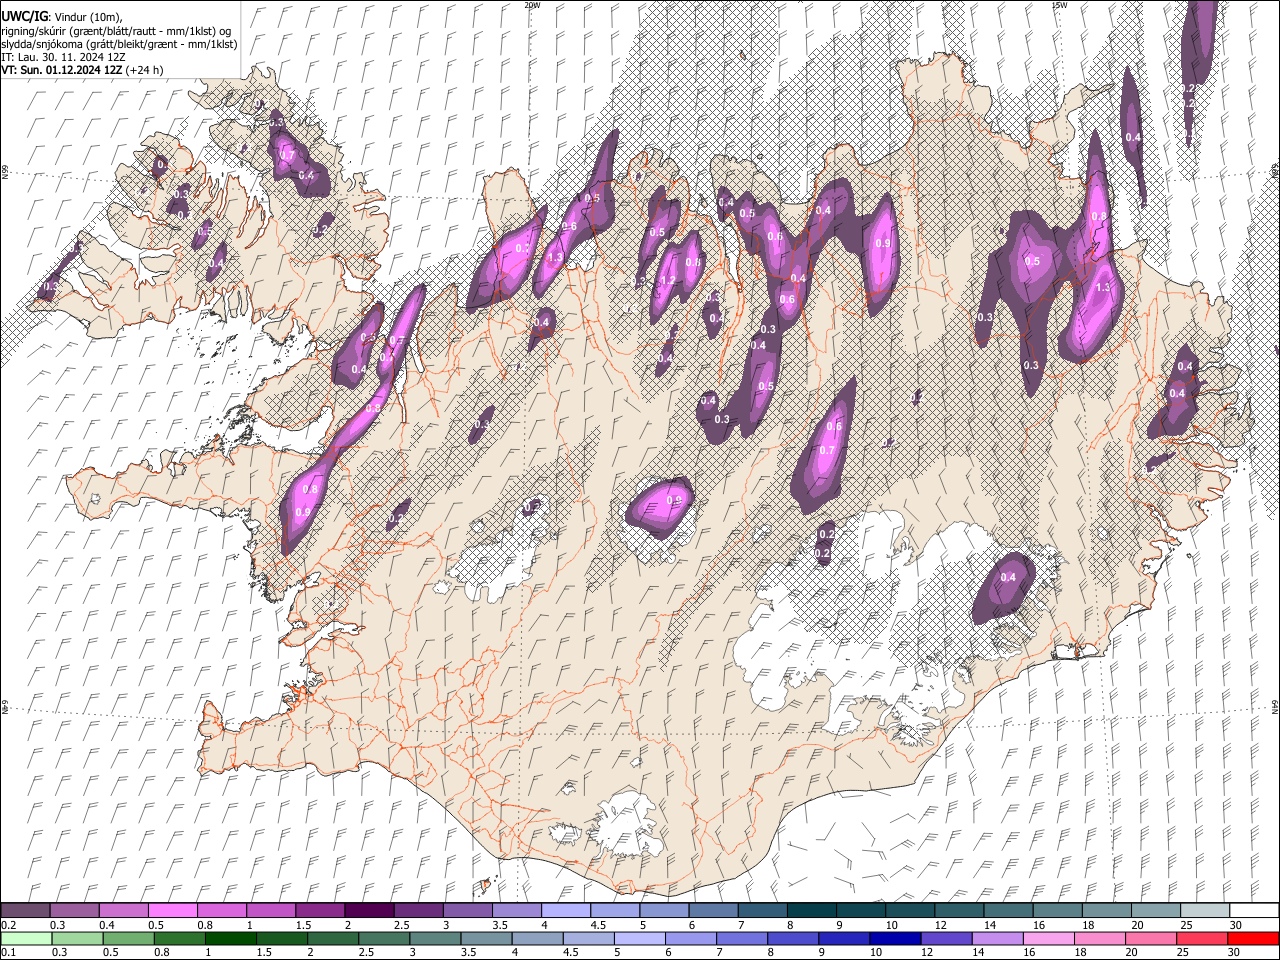
Task: Click the pale green lower swatch between 0.1 and 0.3
Action: (25, 938)
